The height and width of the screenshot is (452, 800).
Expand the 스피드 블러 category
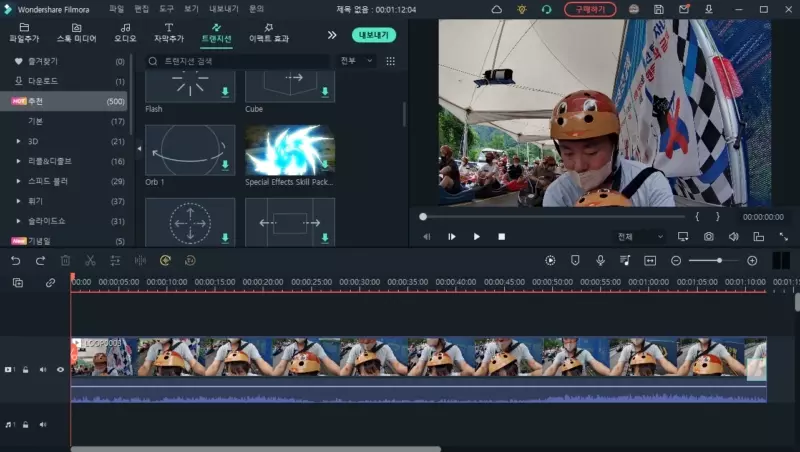coord(18,181)
